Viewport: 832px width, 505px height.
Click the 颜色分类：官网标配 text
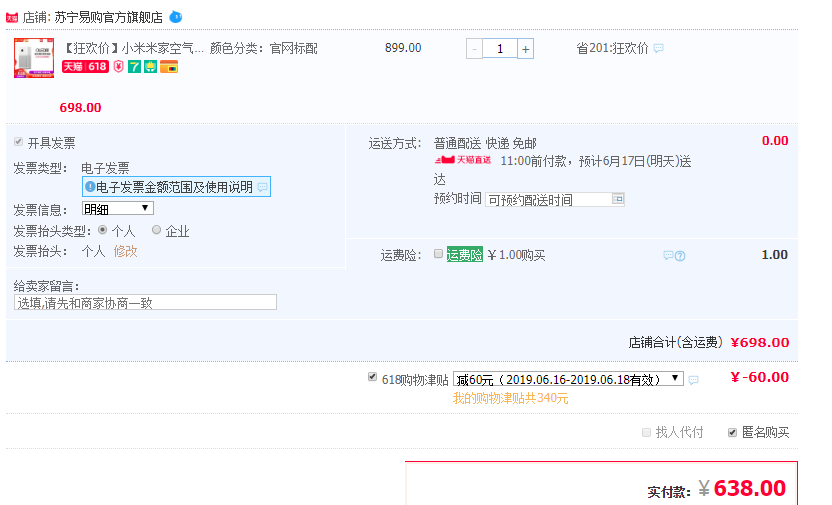264,49
